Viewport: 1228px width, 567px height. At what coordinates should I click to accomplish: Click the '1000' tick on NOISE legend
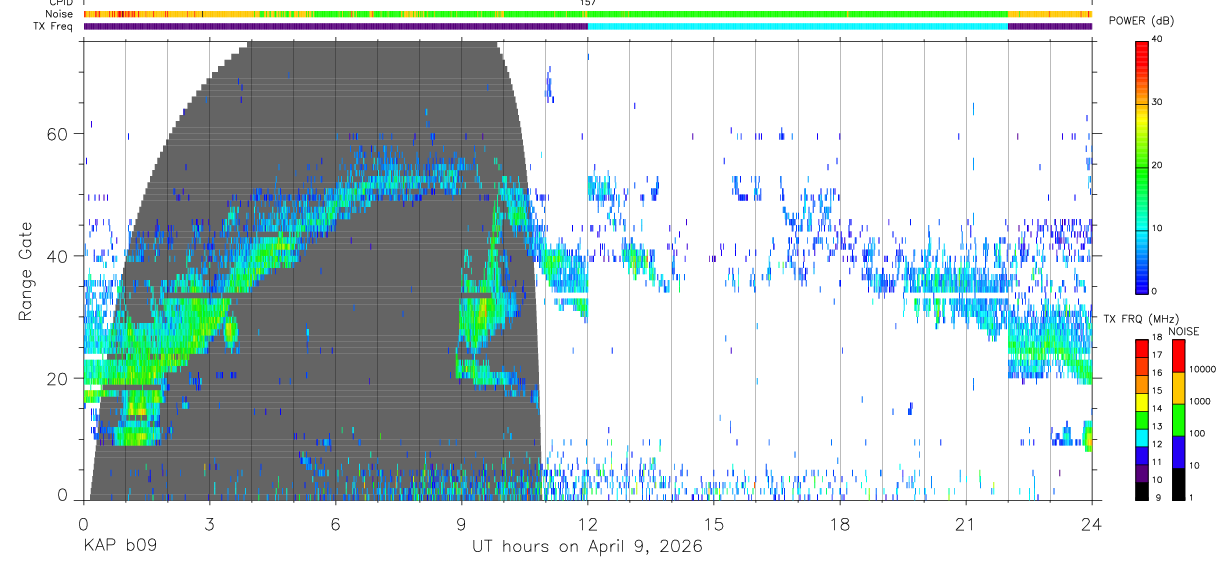pos(1200,401)
